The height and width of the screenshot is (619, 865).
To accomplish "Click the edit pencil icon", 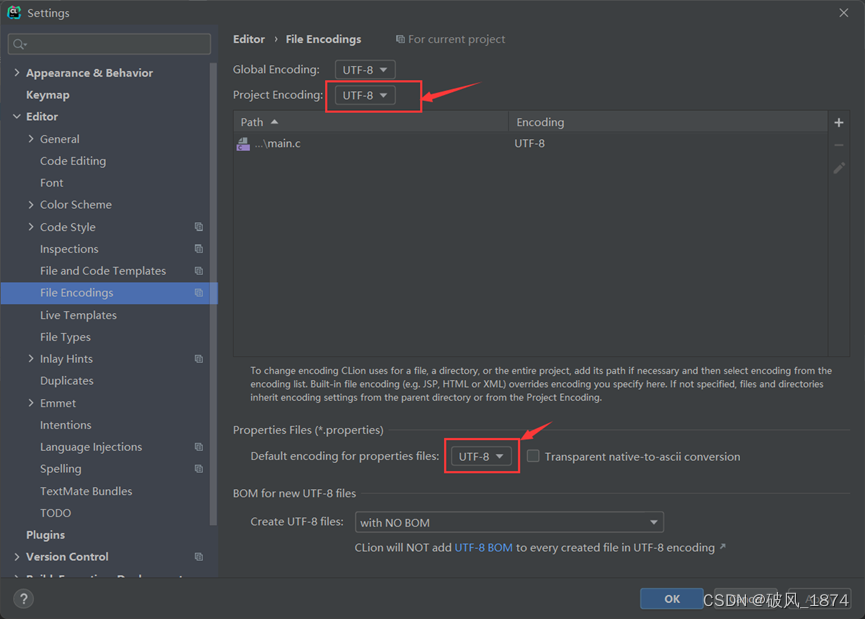I will (x=839, y=168).
